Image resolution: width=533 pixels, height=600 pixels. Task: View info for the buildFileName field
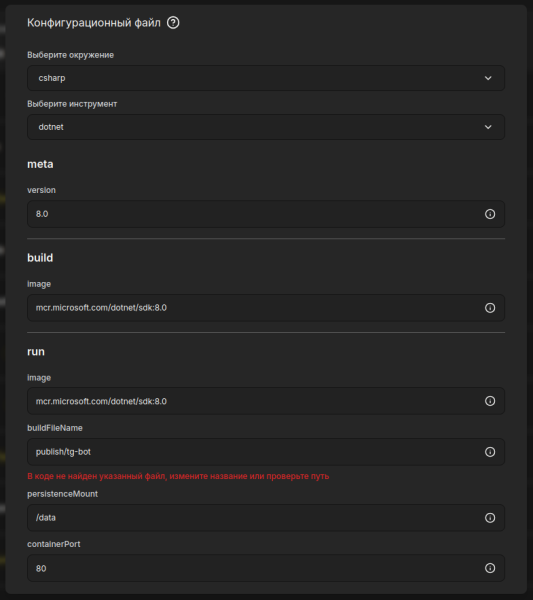[490, 452]
